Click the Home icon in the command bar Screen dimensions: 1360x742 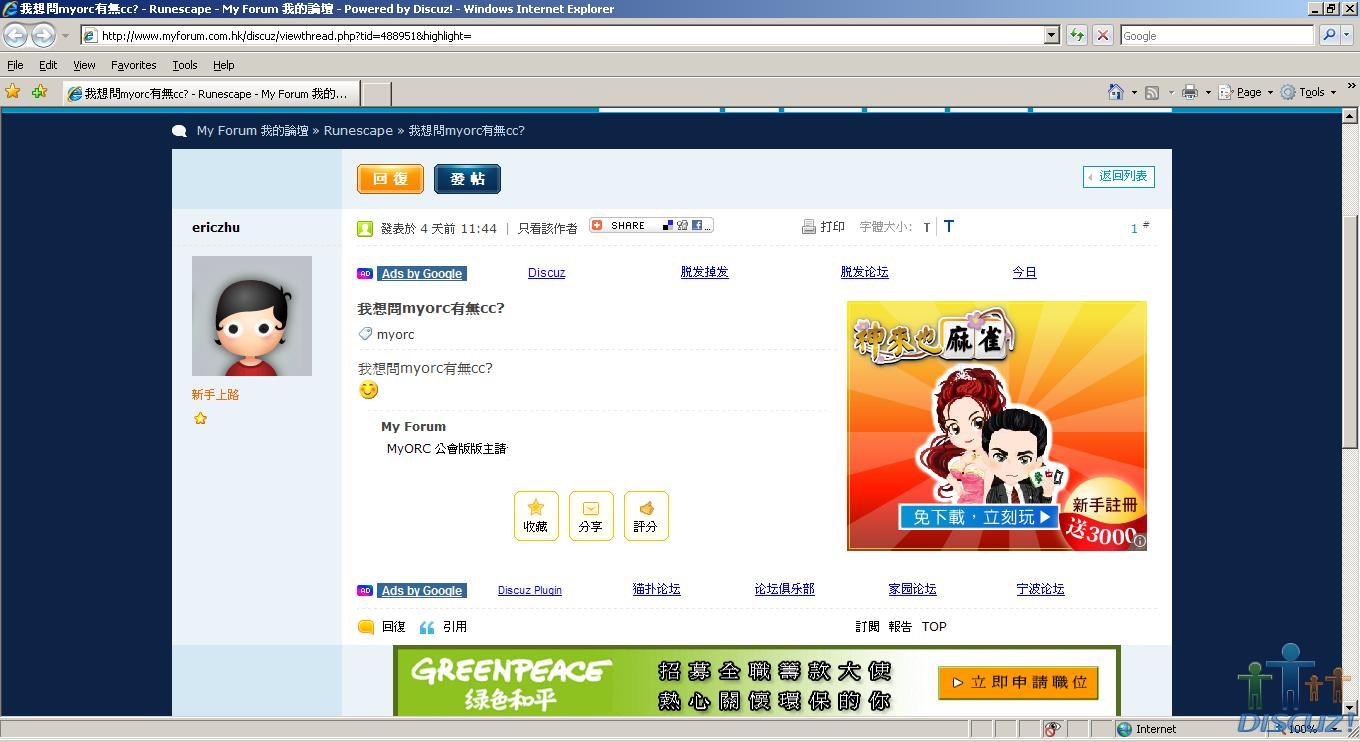point(1116,92)
